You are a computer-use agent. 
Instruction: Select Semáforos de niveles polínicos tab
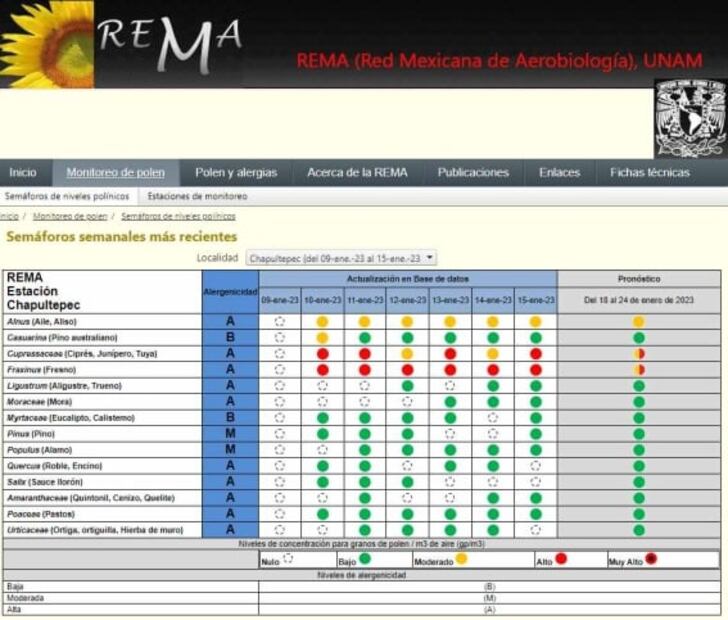(x=66, y=197)
